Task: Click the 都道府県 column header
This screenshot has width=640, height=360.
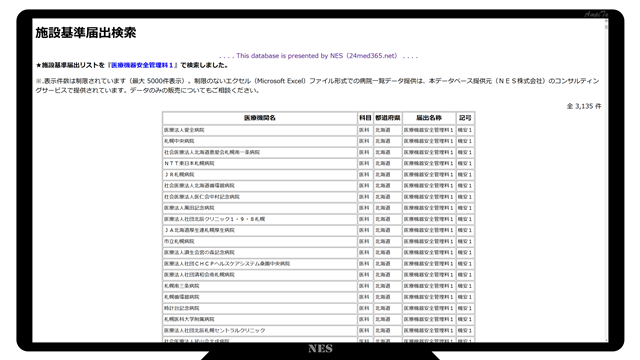Action: (387, 118)
